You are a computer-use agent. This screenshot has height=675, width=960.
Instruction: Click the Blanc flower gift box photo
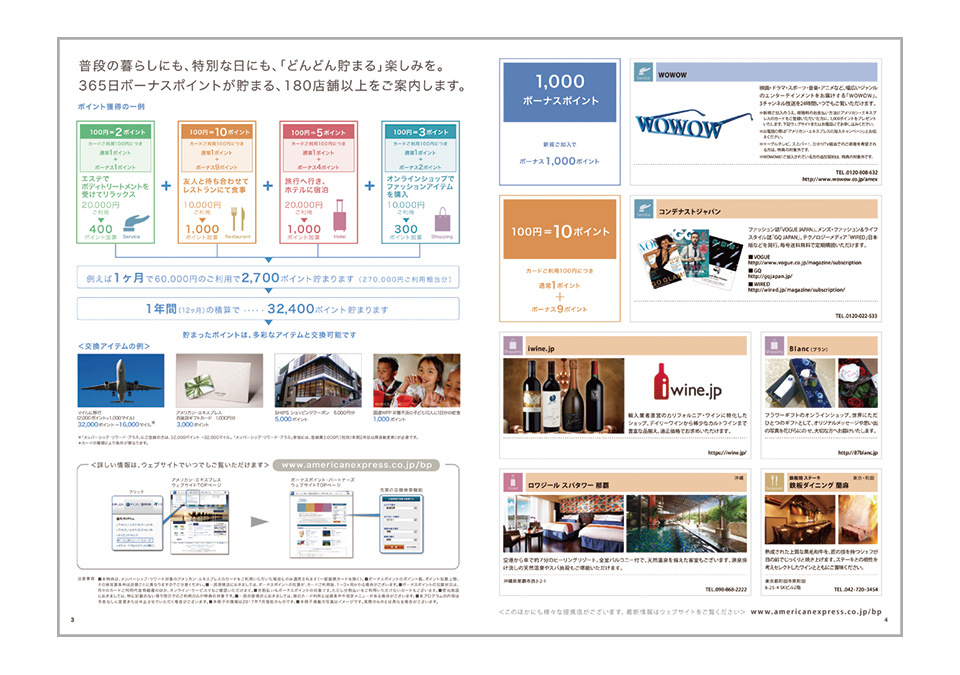click(x=800, y=383)
